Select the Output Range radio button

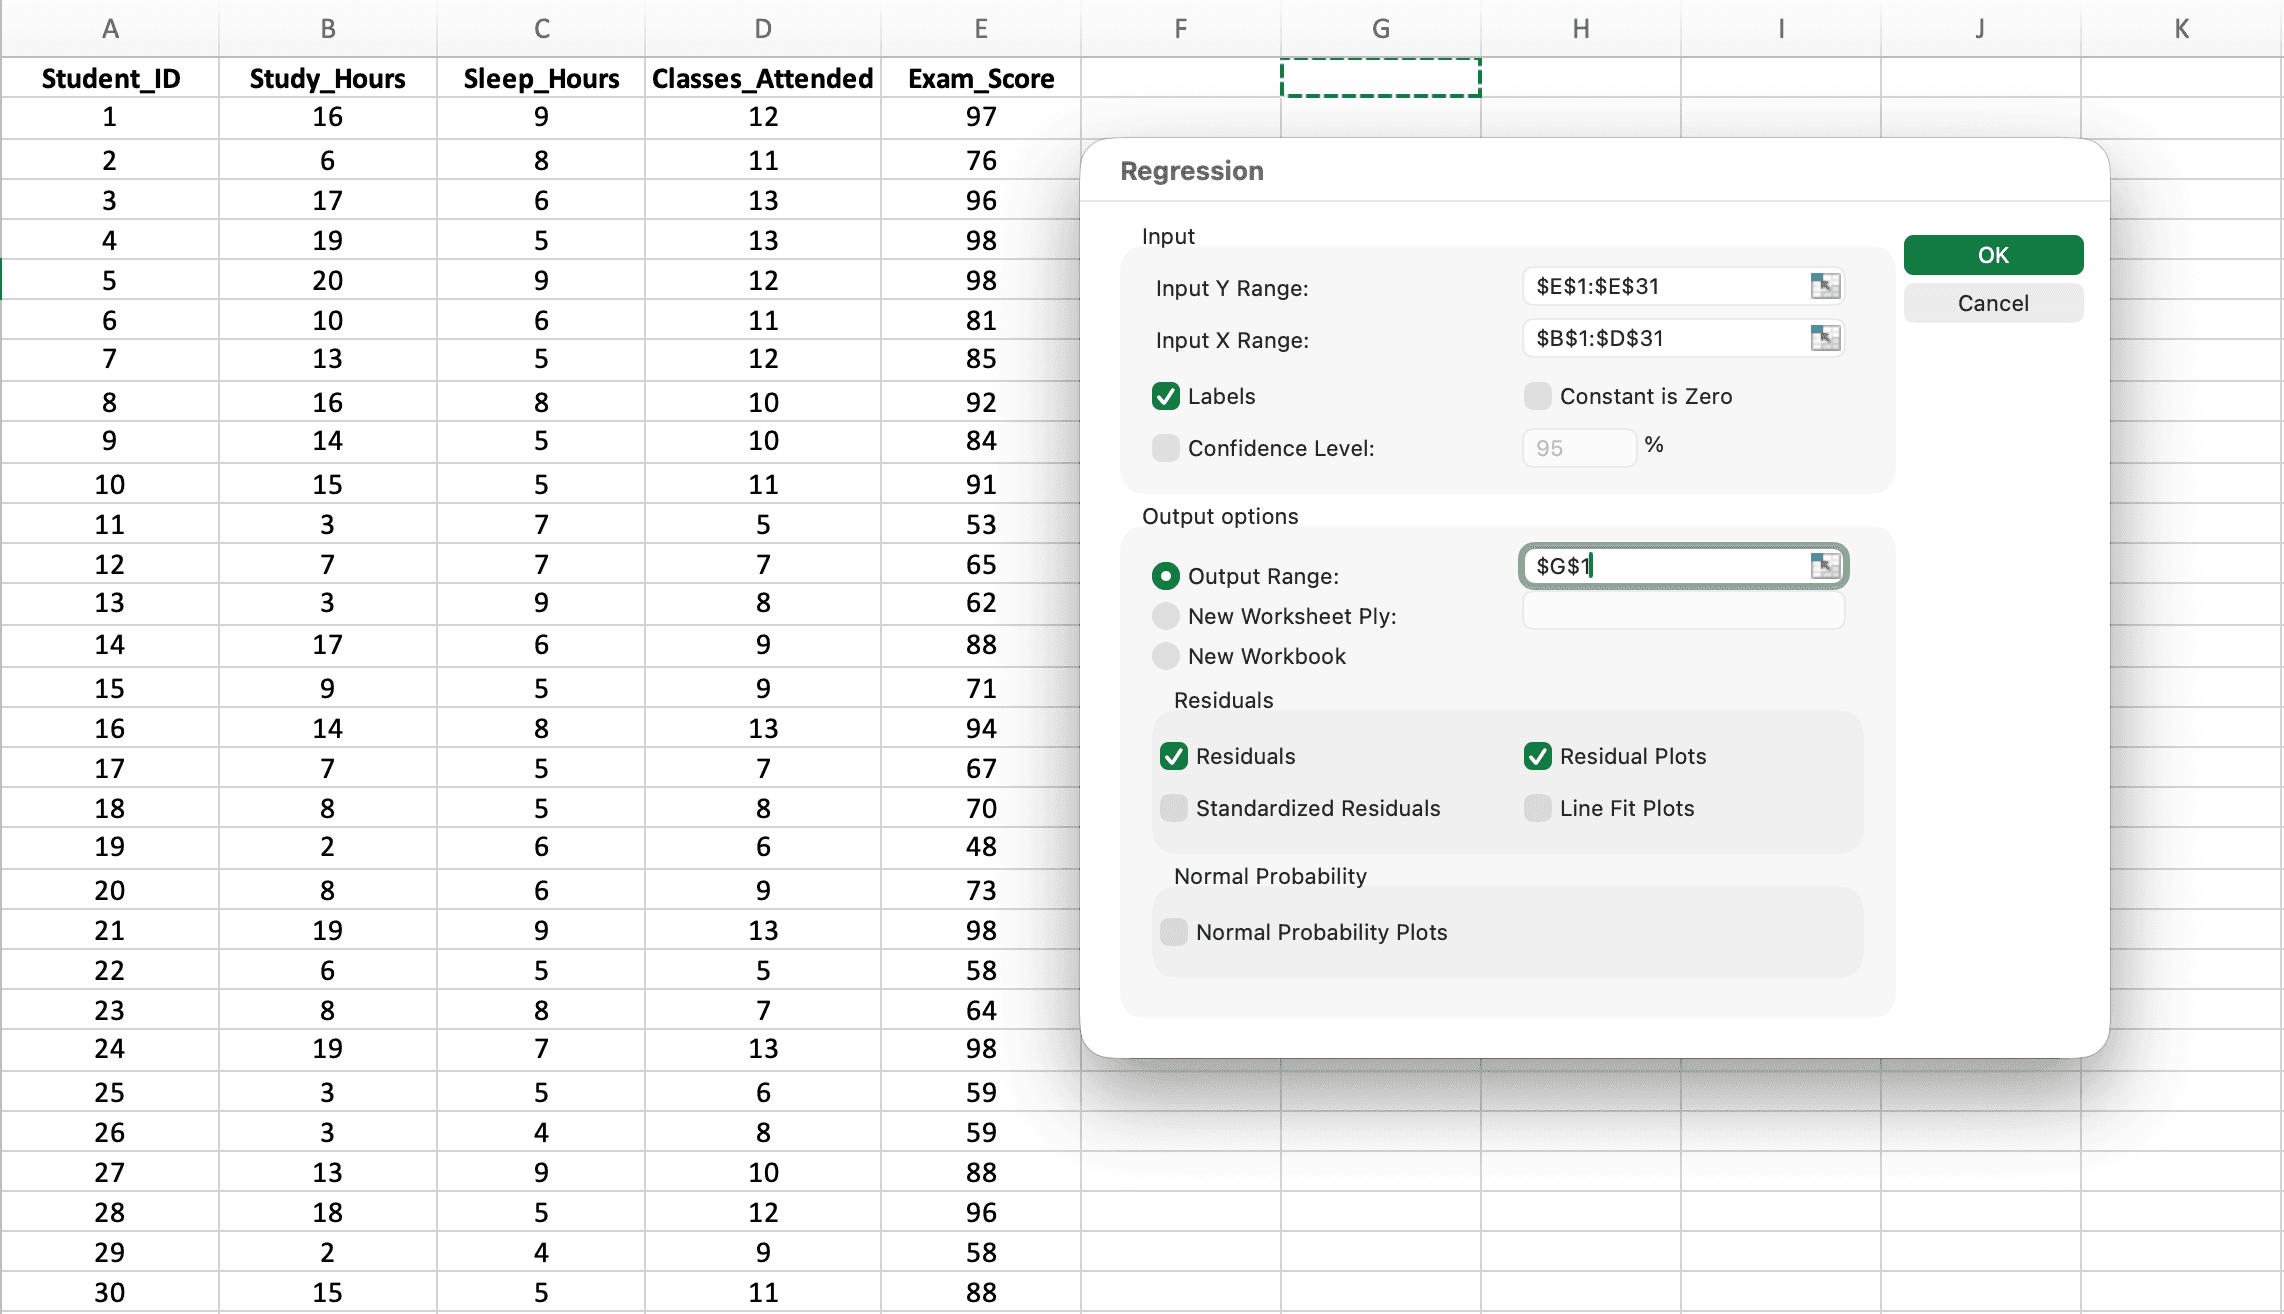[1166, 576]
